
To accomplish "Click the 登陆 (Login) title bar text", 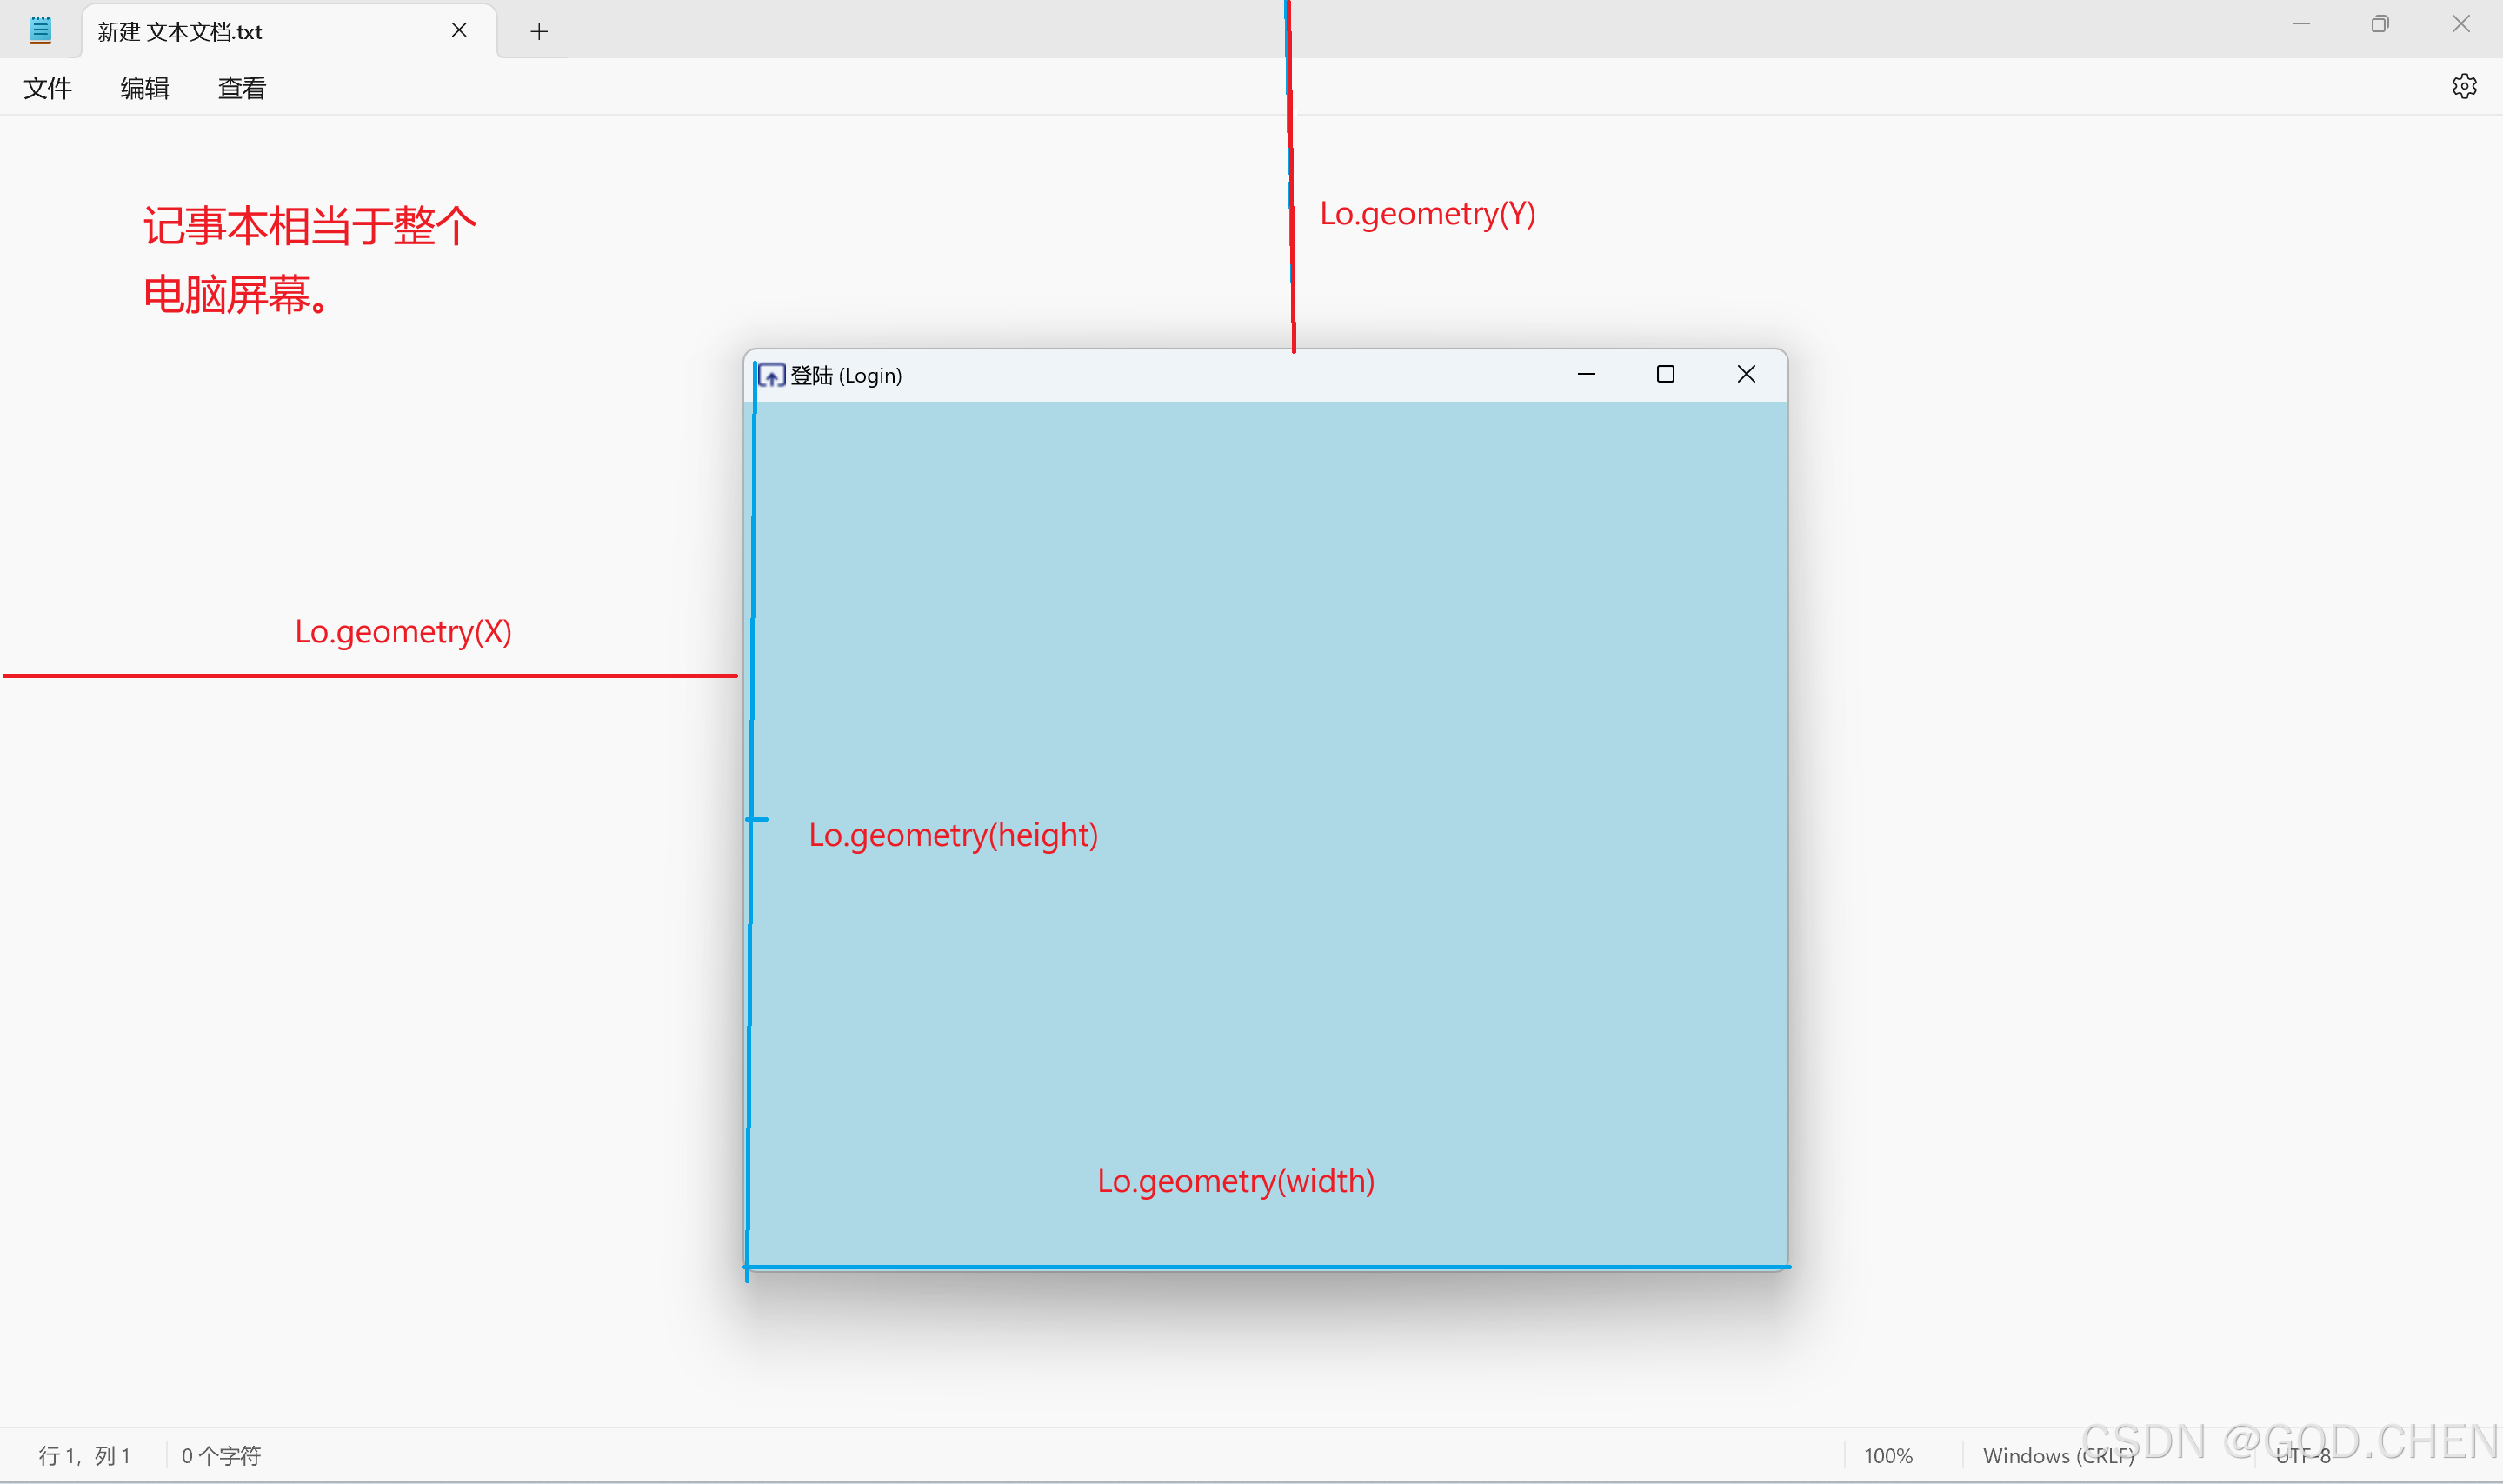I will (x=846, y=376).
